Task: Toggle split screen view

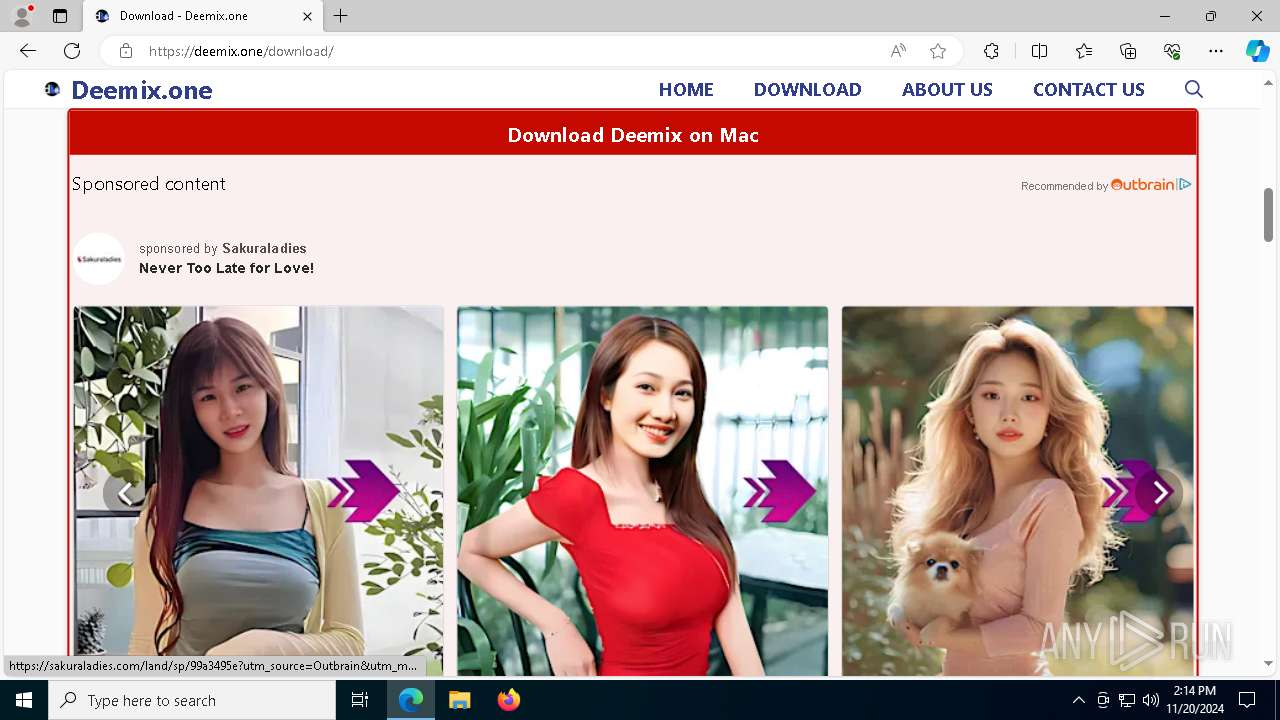Action: [x=1039, y=51]
